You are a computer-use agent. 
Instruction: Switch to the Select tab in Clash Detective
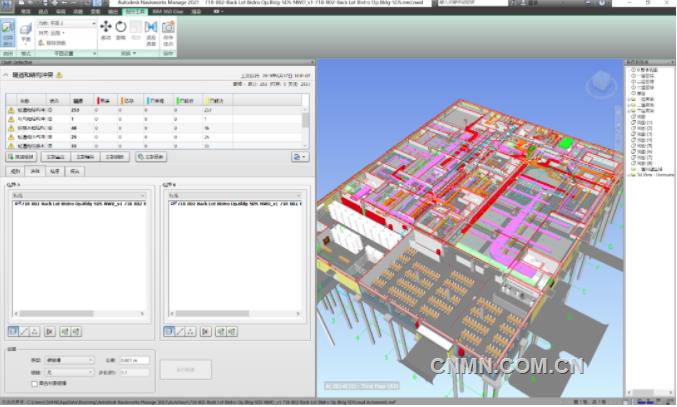[34, 170]
